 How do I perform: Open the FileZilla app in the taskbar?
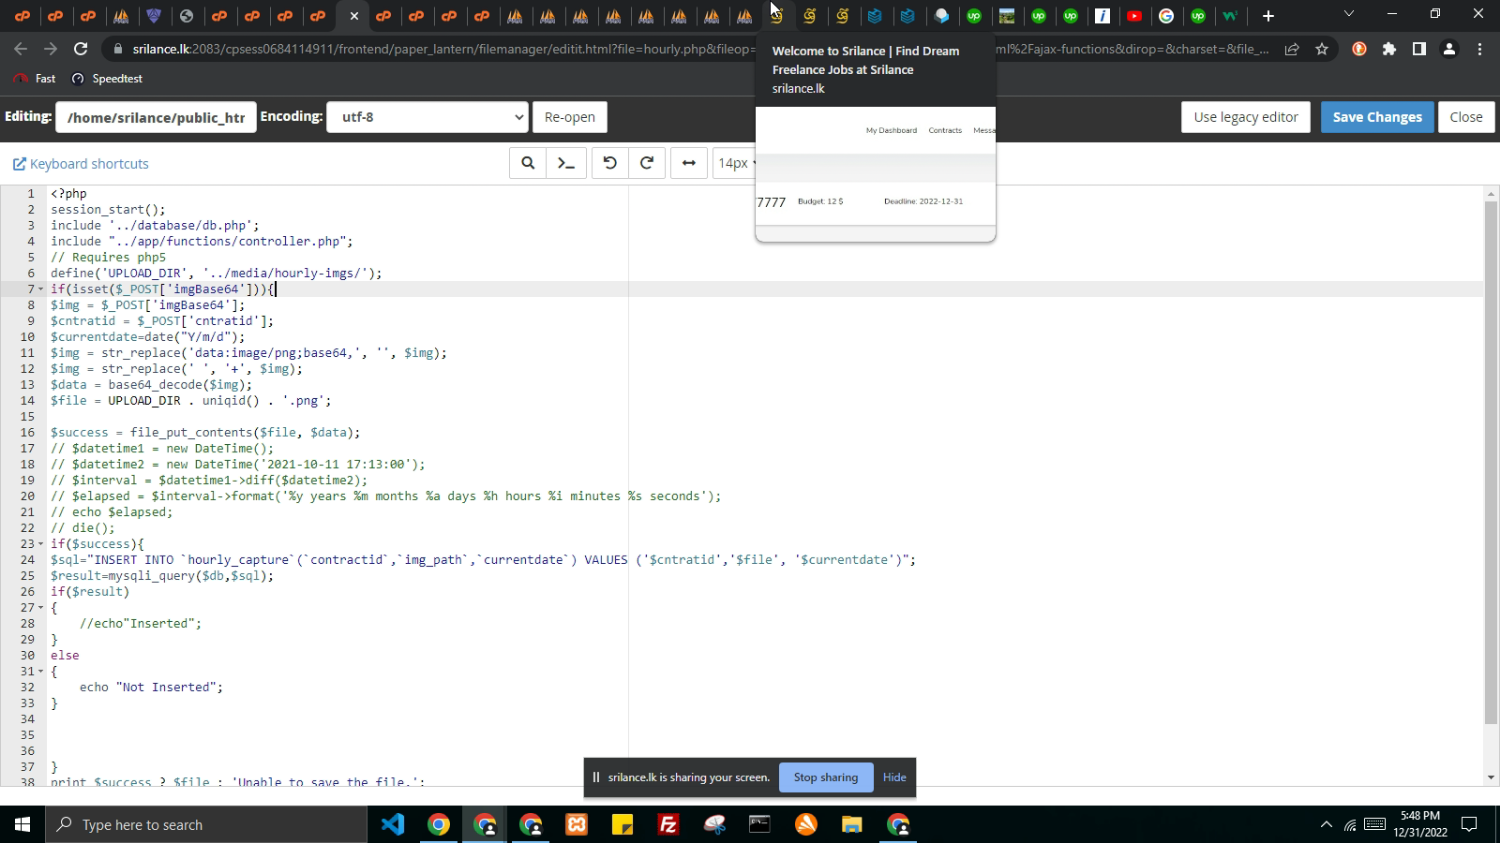coord(668,825)
